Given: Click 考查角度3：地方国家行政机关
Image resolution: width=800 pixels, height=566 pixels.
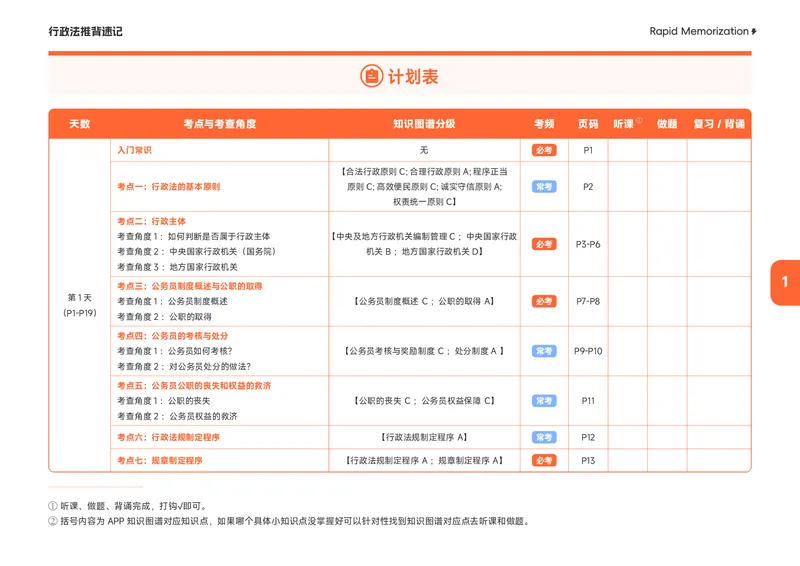Looking at the screenshot, I should click(177, 267).
